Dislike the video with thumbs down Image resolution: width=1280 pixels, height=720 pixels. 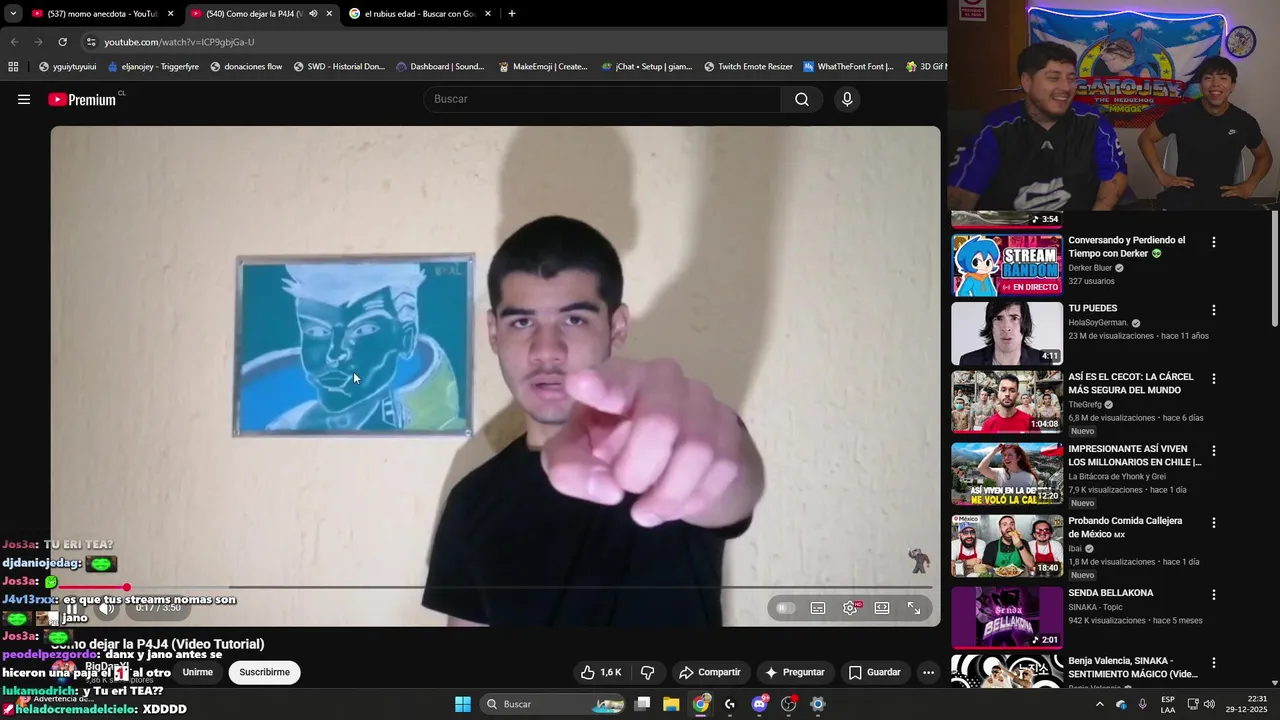[x=647, y=672]
